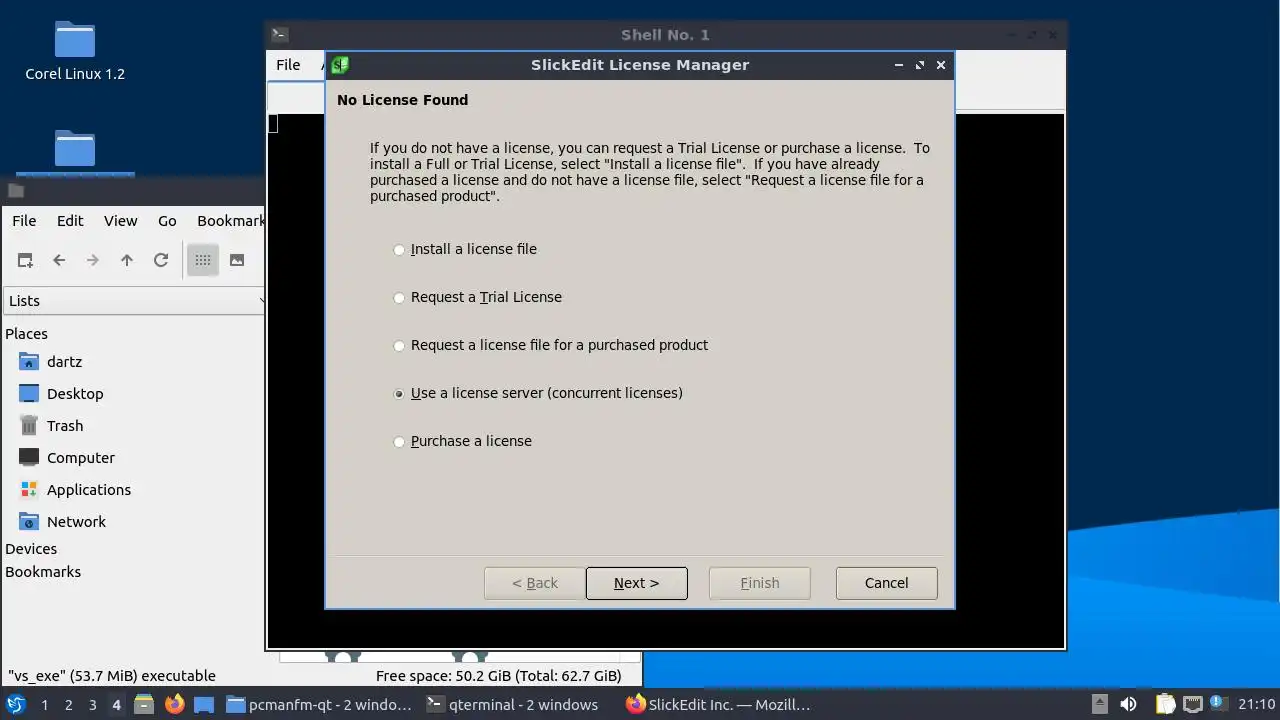Open the removable media tray icon

(x=1099, y=704)
